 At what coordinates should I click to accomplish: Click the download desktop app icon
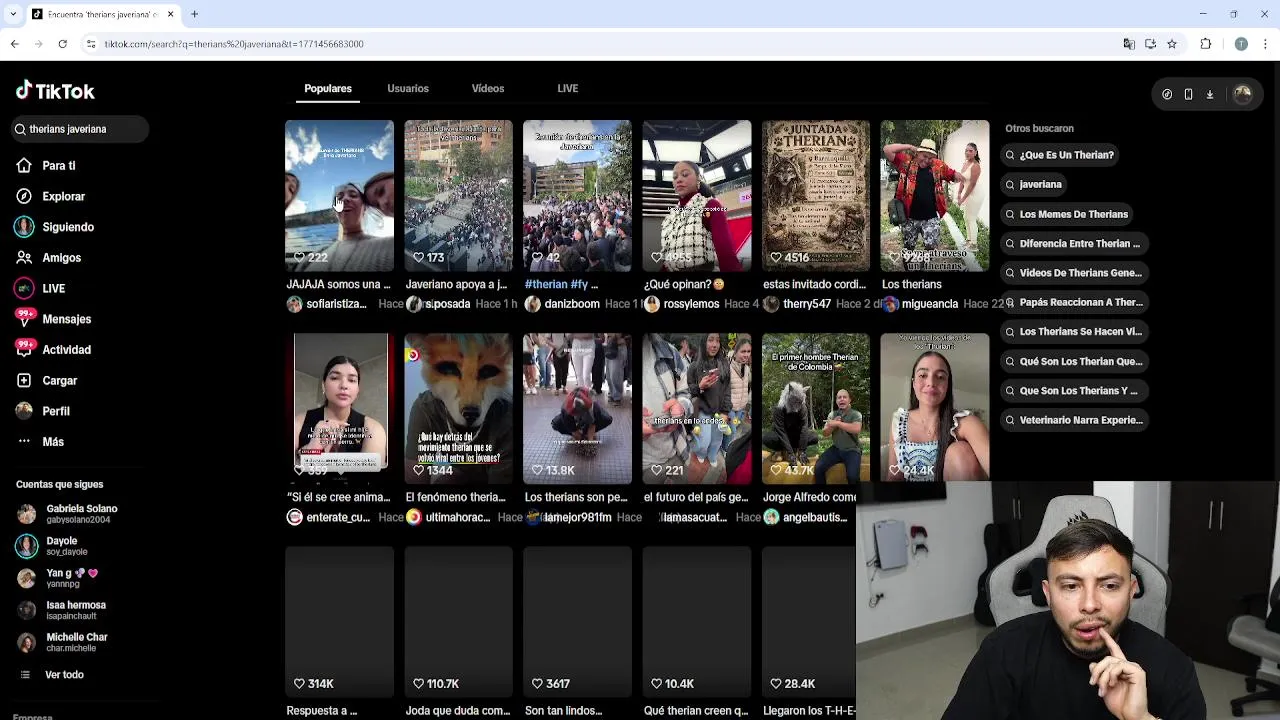pyautogui.click(x=1209, y=94)
